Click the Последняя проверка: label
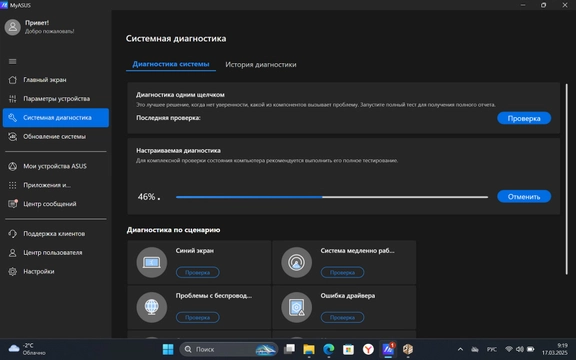This screenshot has width=576, height=360. pos(168,118)
